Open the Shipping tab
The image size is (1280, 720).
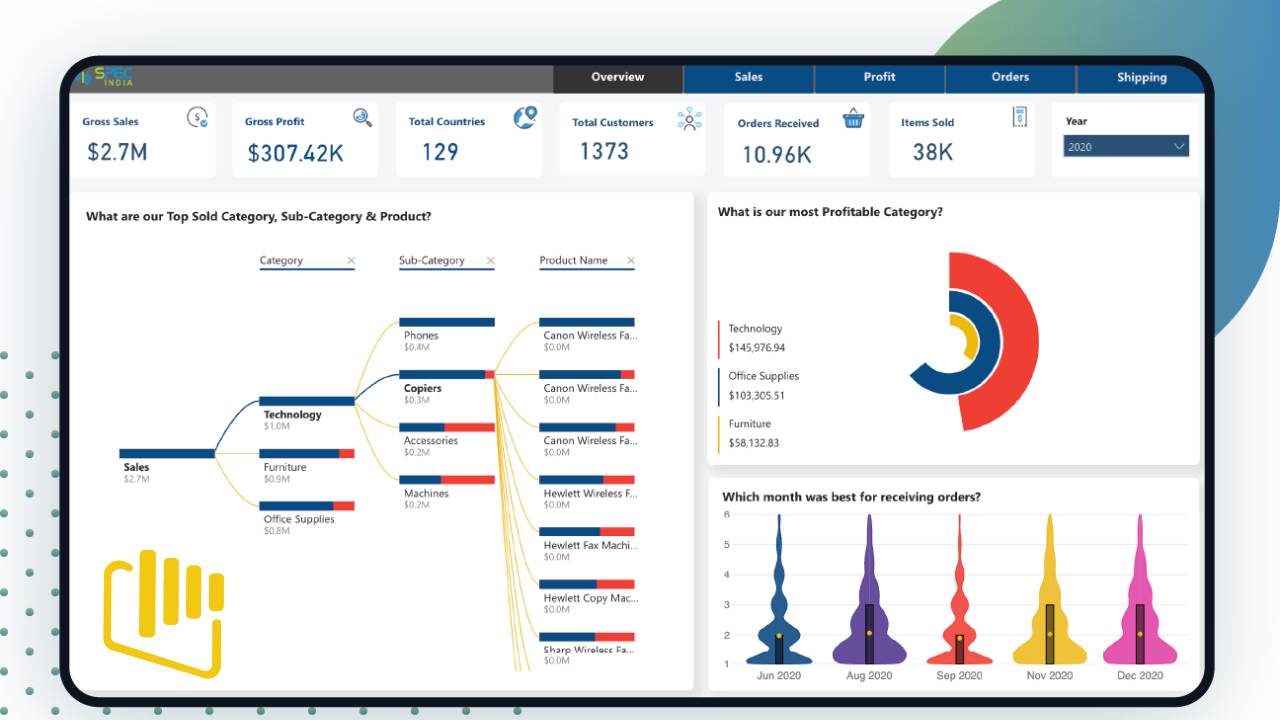[x=1141, y=77]
